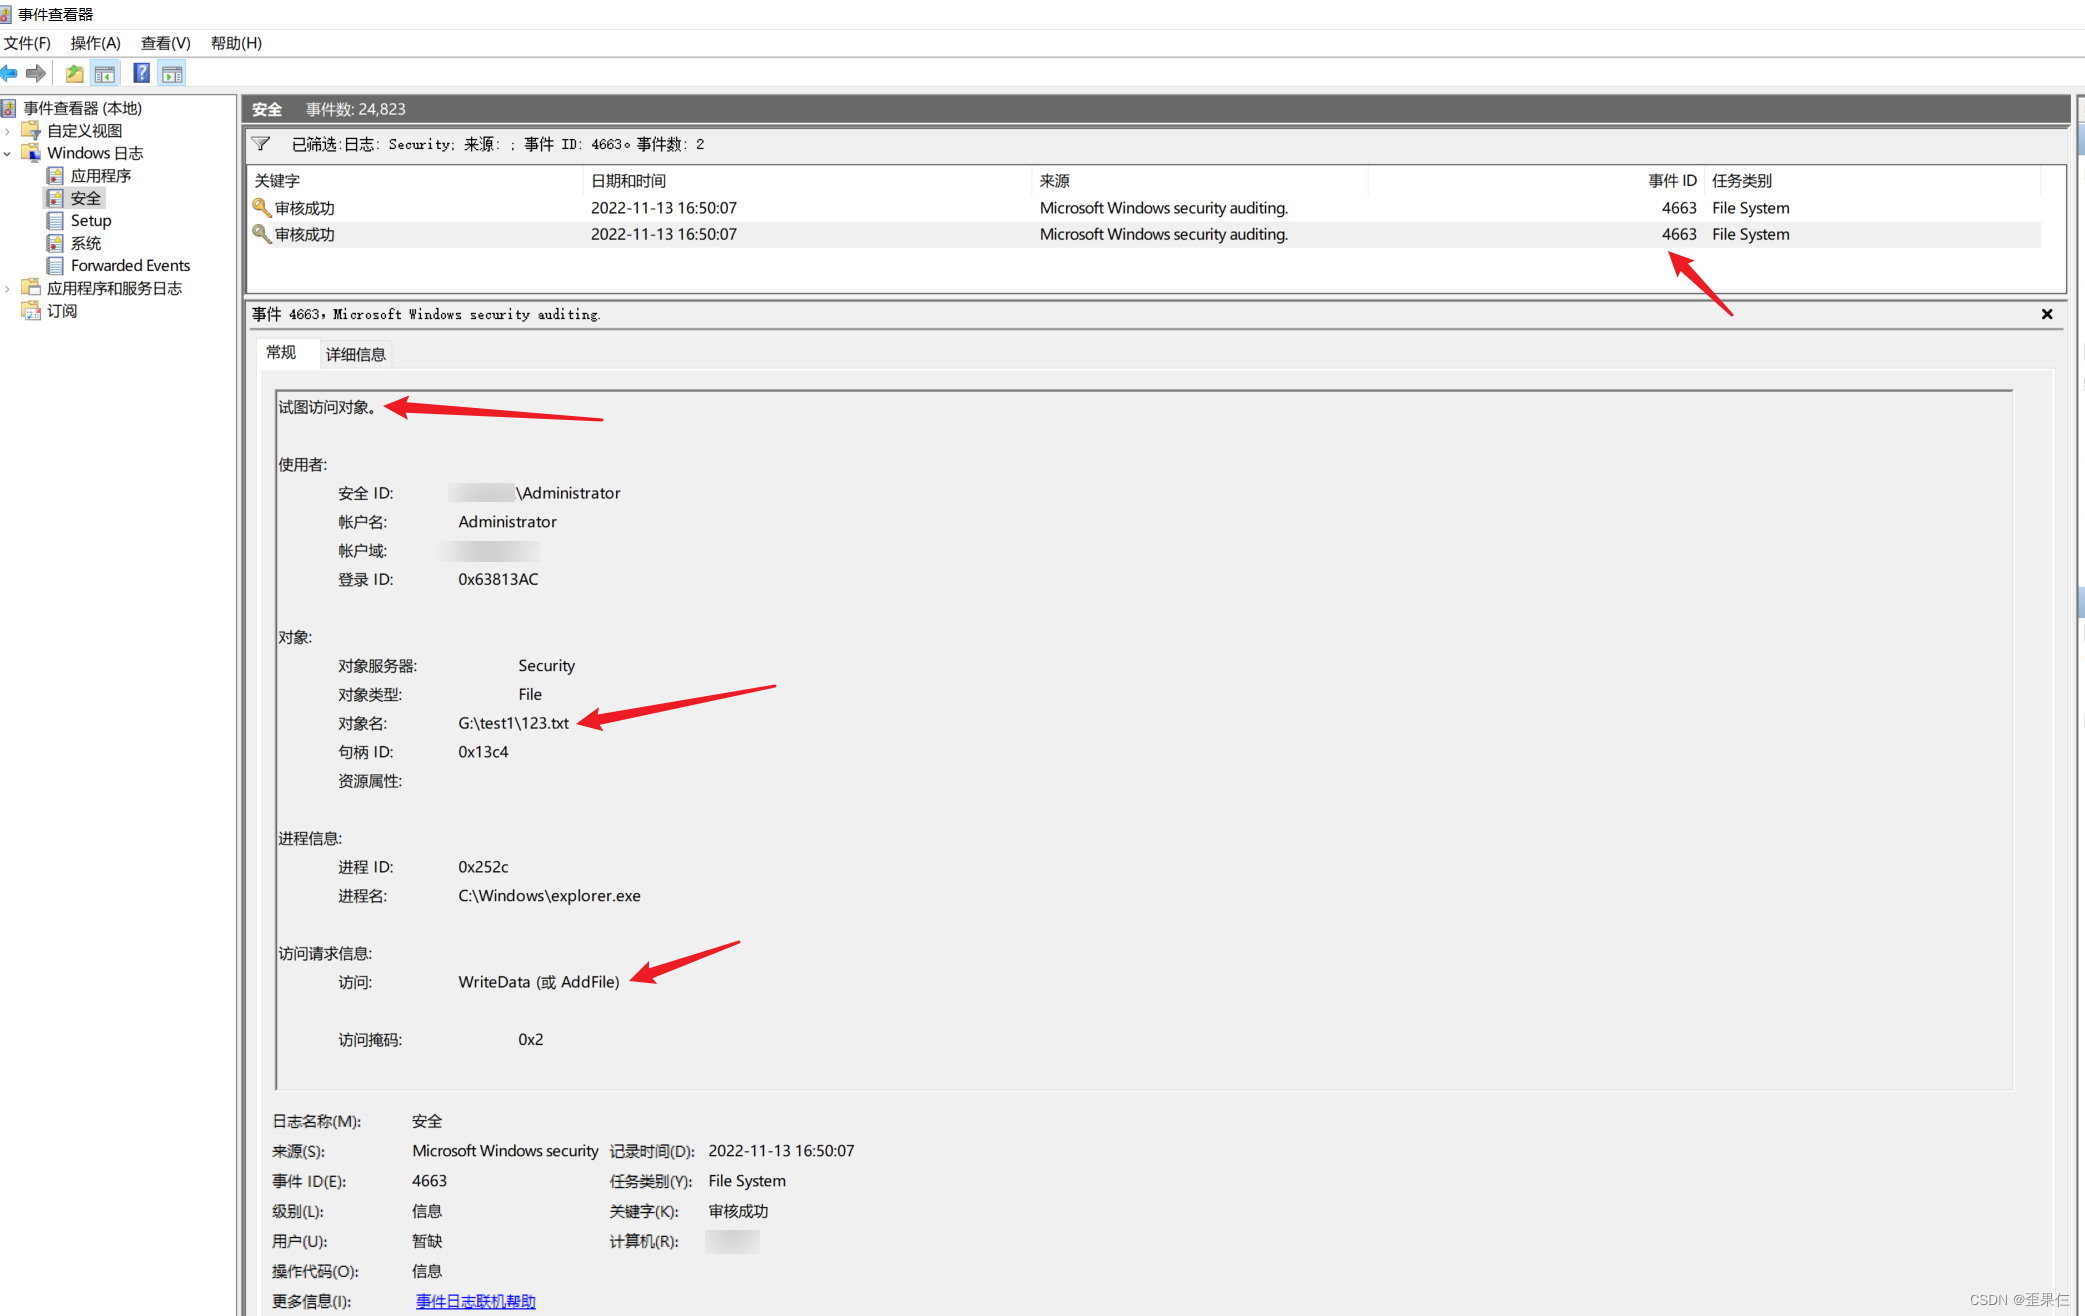Select Forwarded Events log in tree
The width and height of the screenshot is (2085, 1316).
[130, 265]
